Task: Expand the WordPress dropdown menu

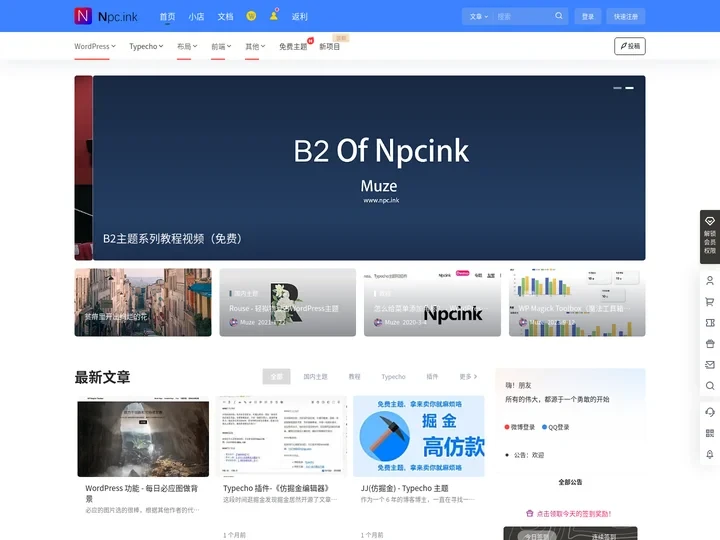Action: (95, 46)
